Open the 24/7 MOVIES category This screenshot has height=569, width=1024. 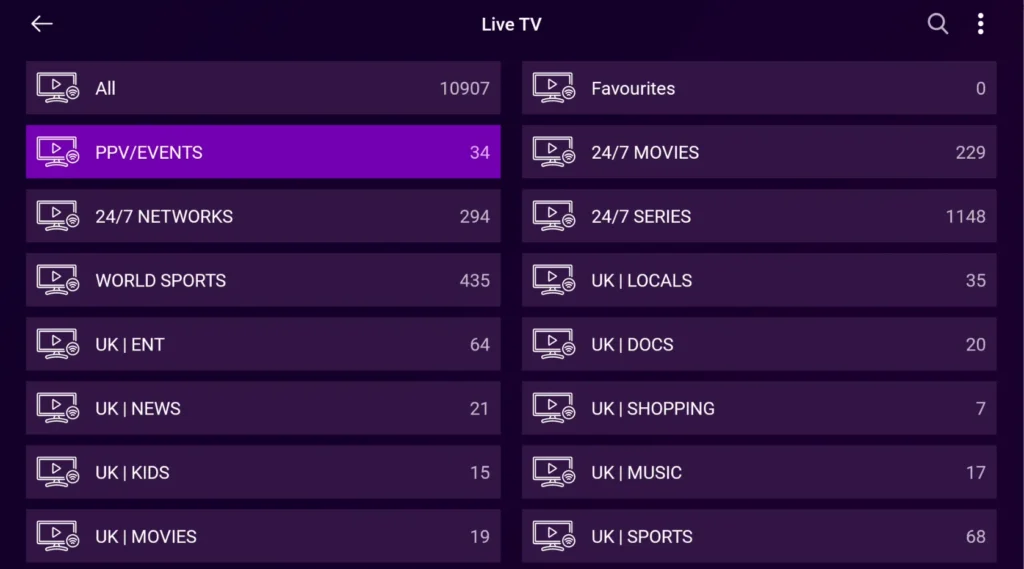(759, 152)
